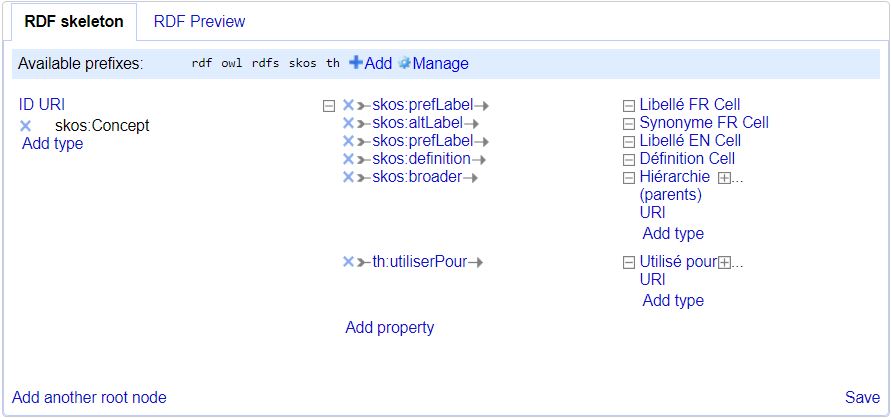The image size is (891, 418).
Task: Collapse the root node properties minus box
Action: [x=328, y=105]
